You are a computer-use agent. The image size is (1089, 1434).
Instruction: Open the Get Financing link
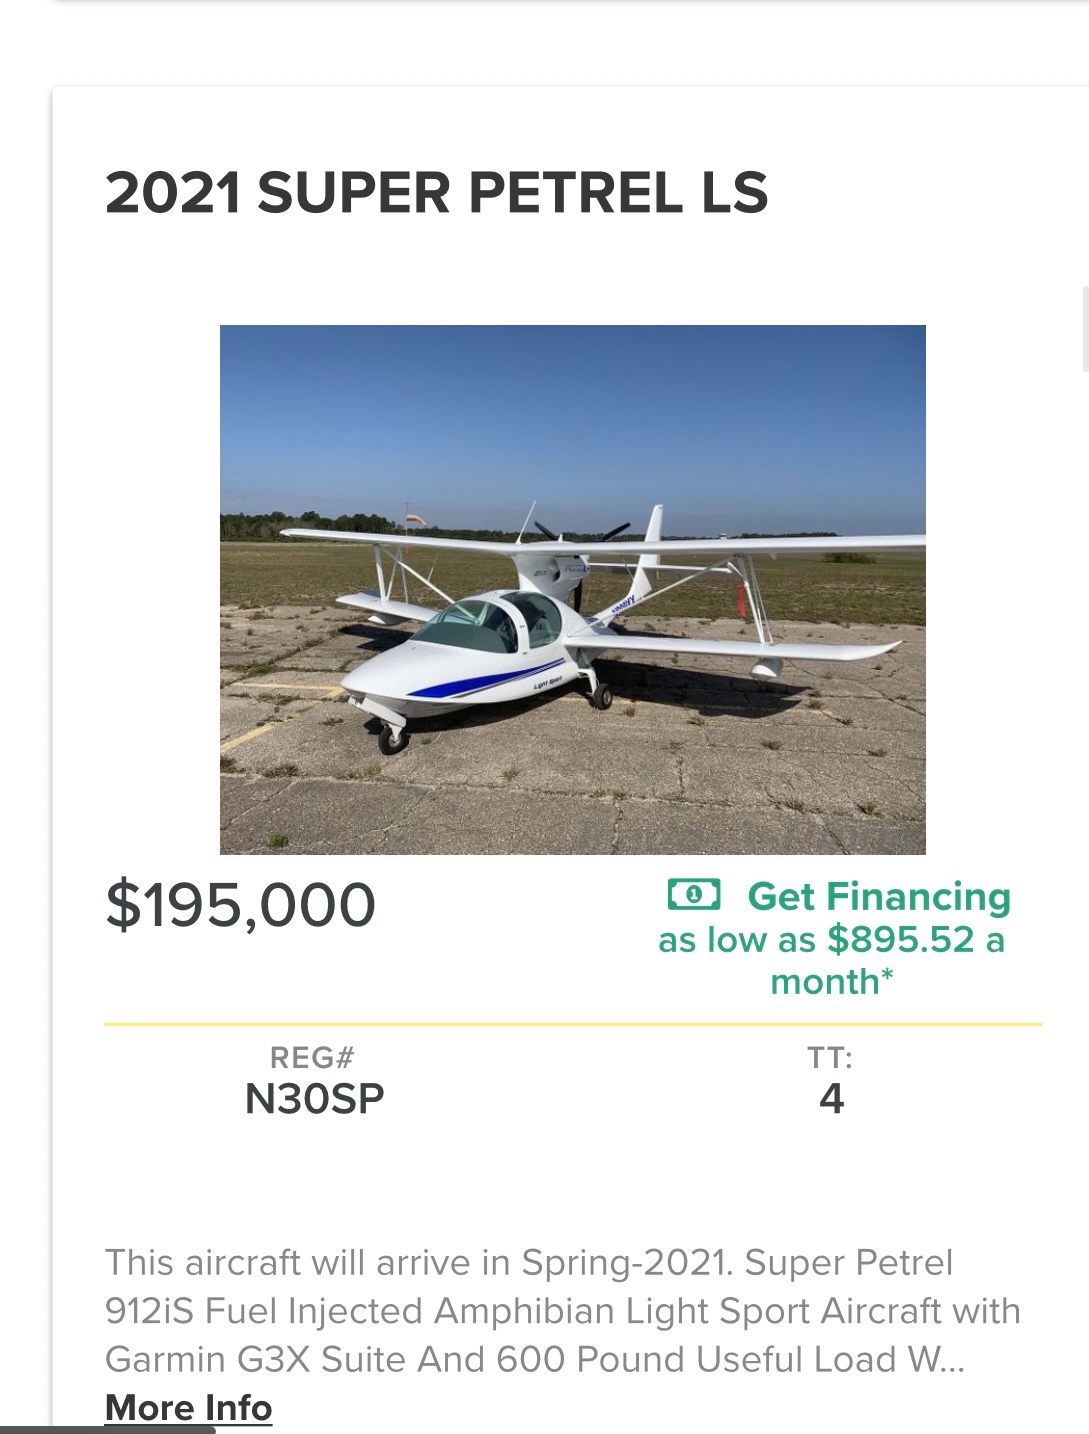[879, 896]
